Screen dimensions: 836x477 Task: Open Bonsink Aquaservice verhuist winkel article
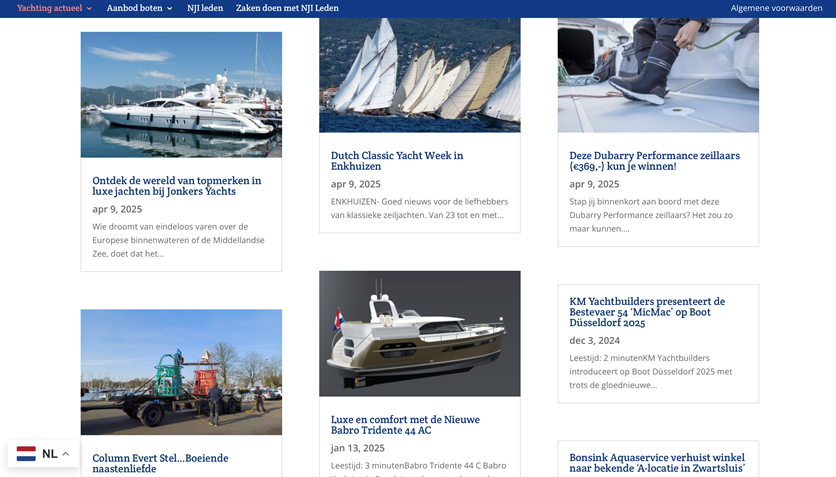(657, 463)
